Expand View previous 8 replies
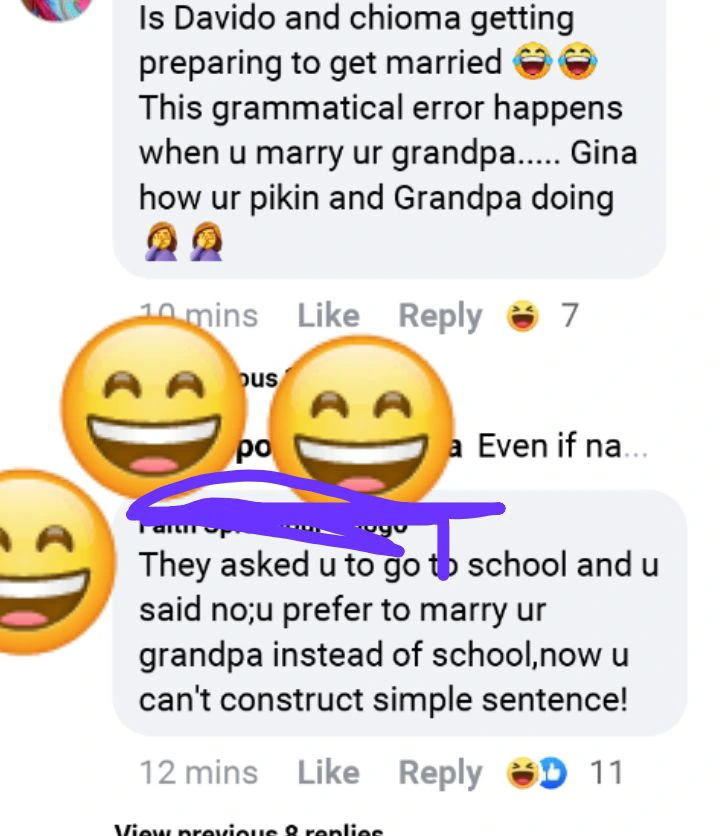This screenshot has height=836, width=720. pos(249,830)
